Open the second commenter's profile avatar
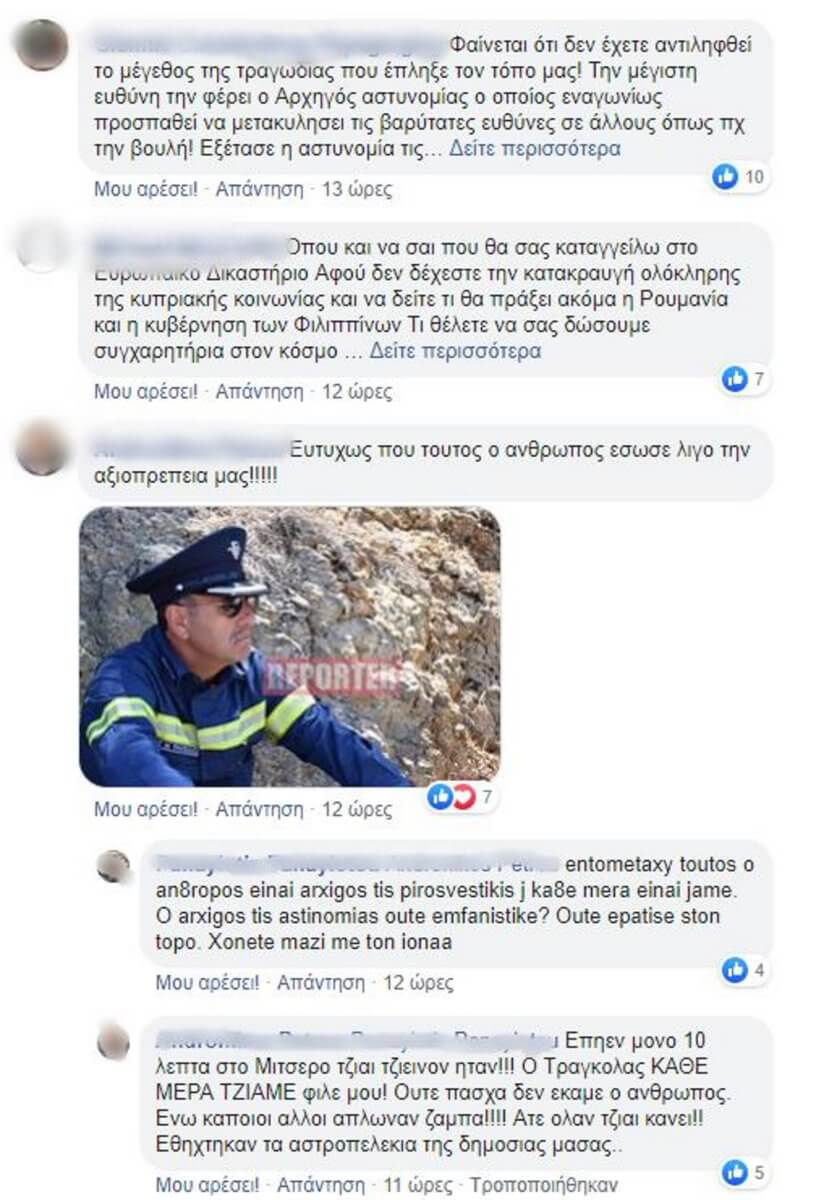Viewport: 824px width, 1200px height. [43, 246]
